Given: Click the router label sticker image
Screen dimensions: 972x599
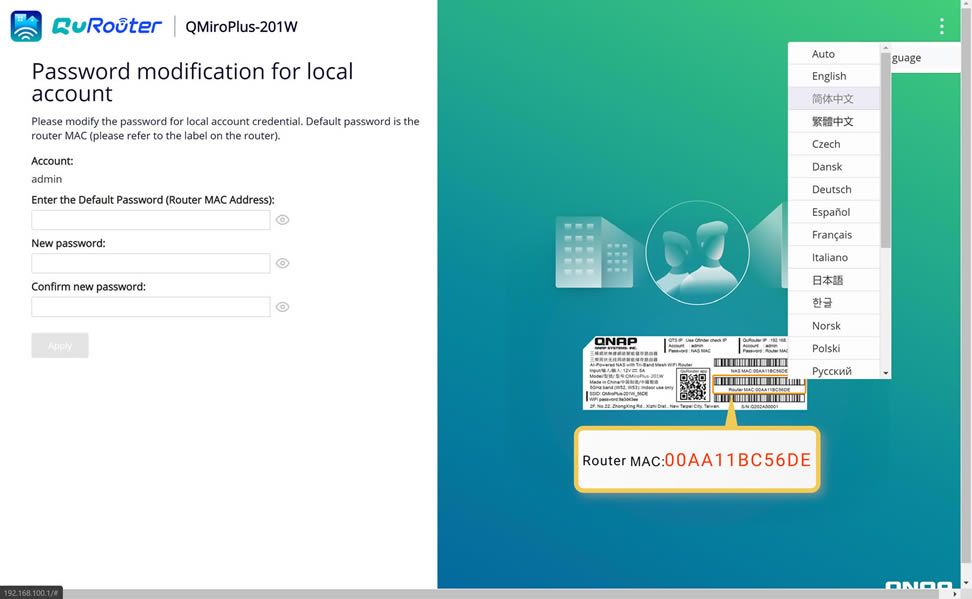Looking at the screenshot, I should click(694, 373).
